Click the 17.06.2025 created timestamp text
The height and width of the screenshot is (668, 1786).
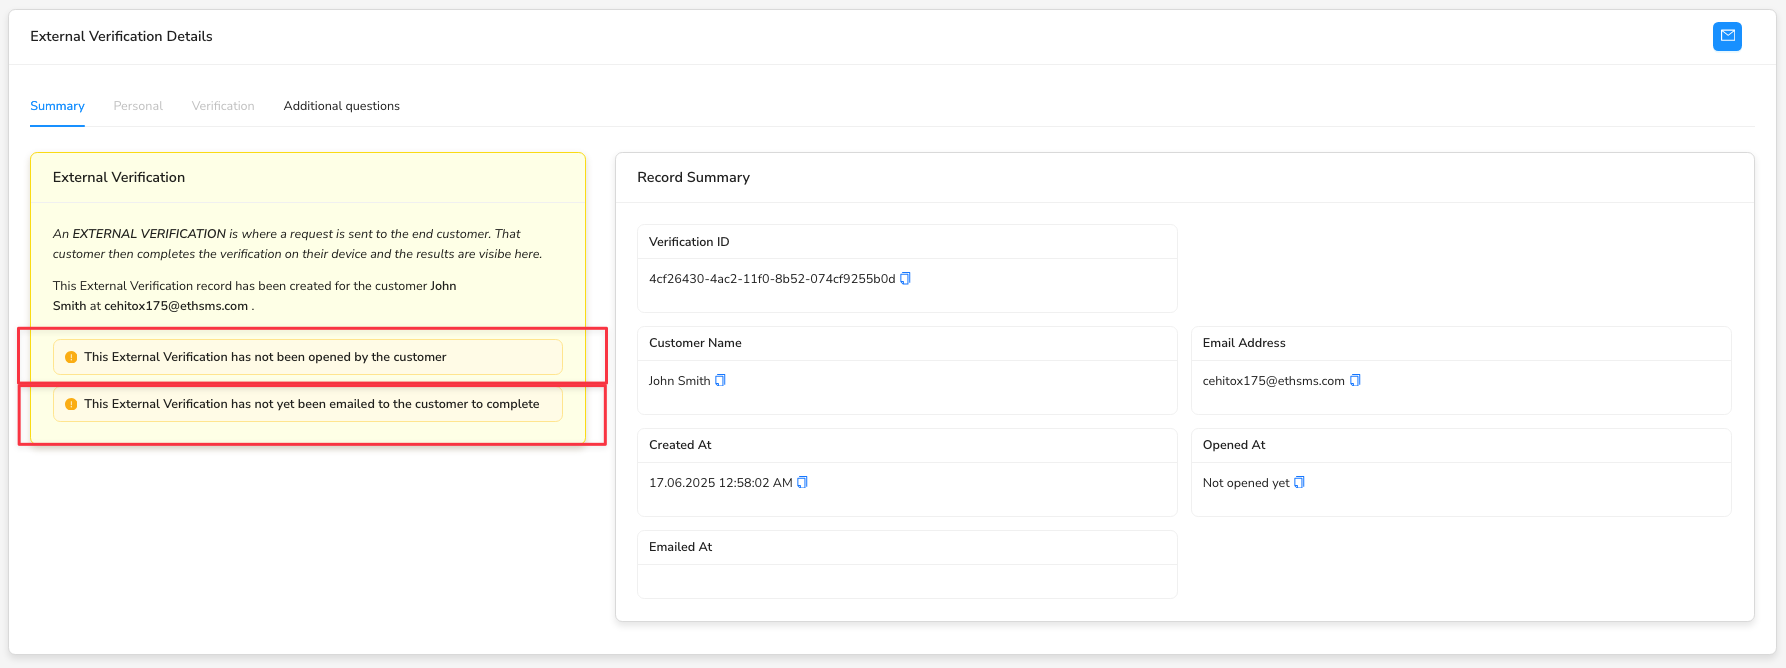(x=720, y=483)
